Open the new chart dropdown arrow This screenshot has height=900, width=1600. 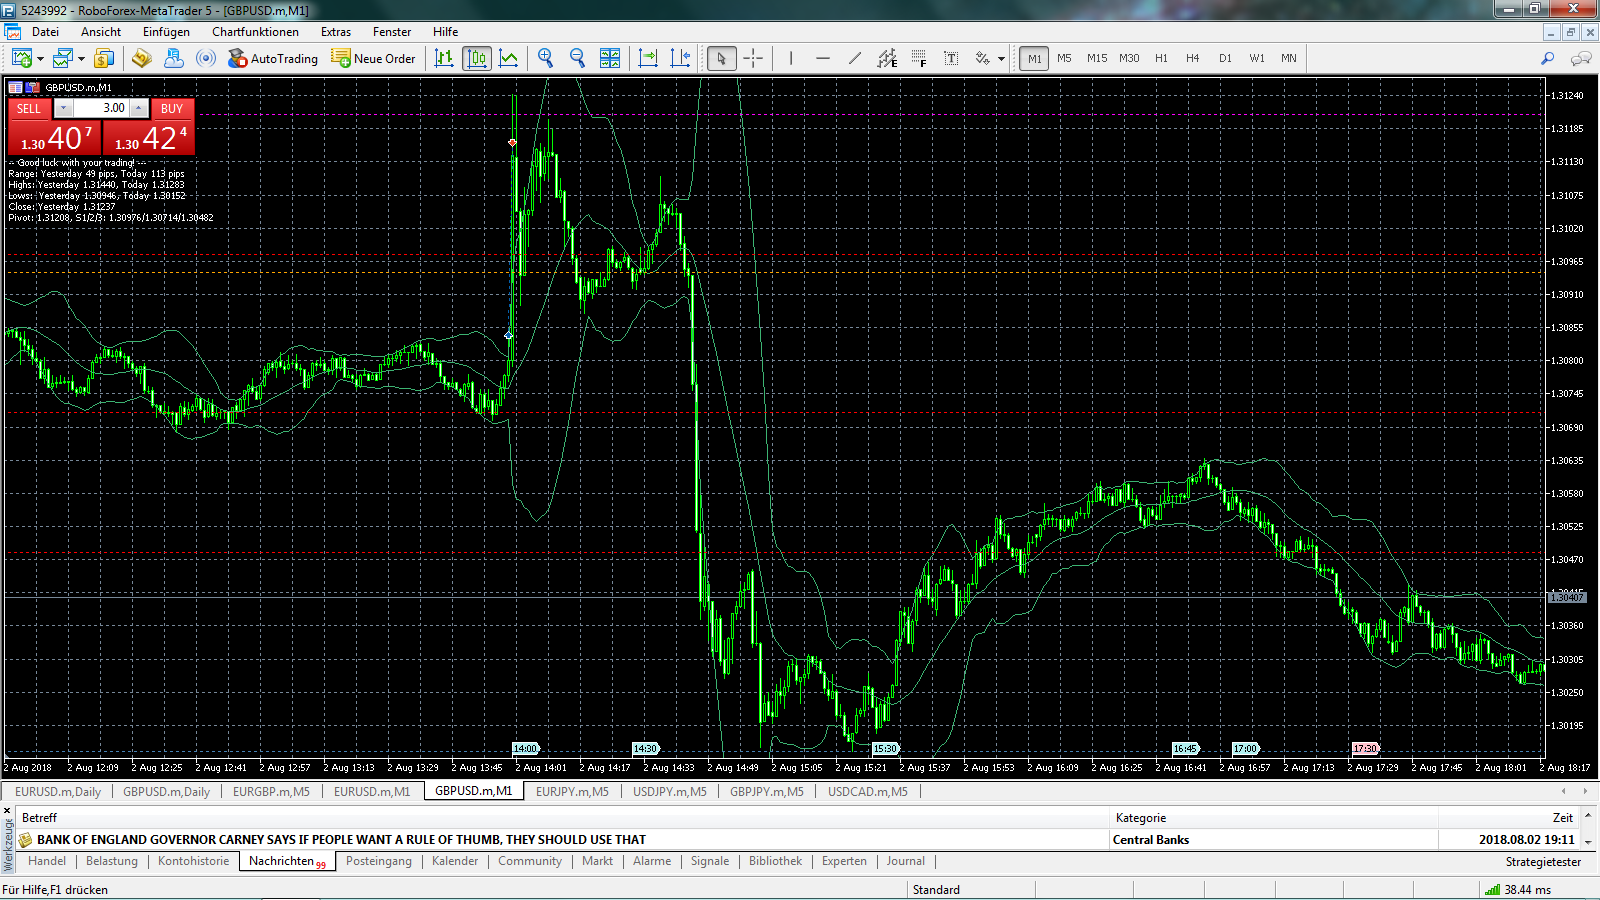point(40,59)
